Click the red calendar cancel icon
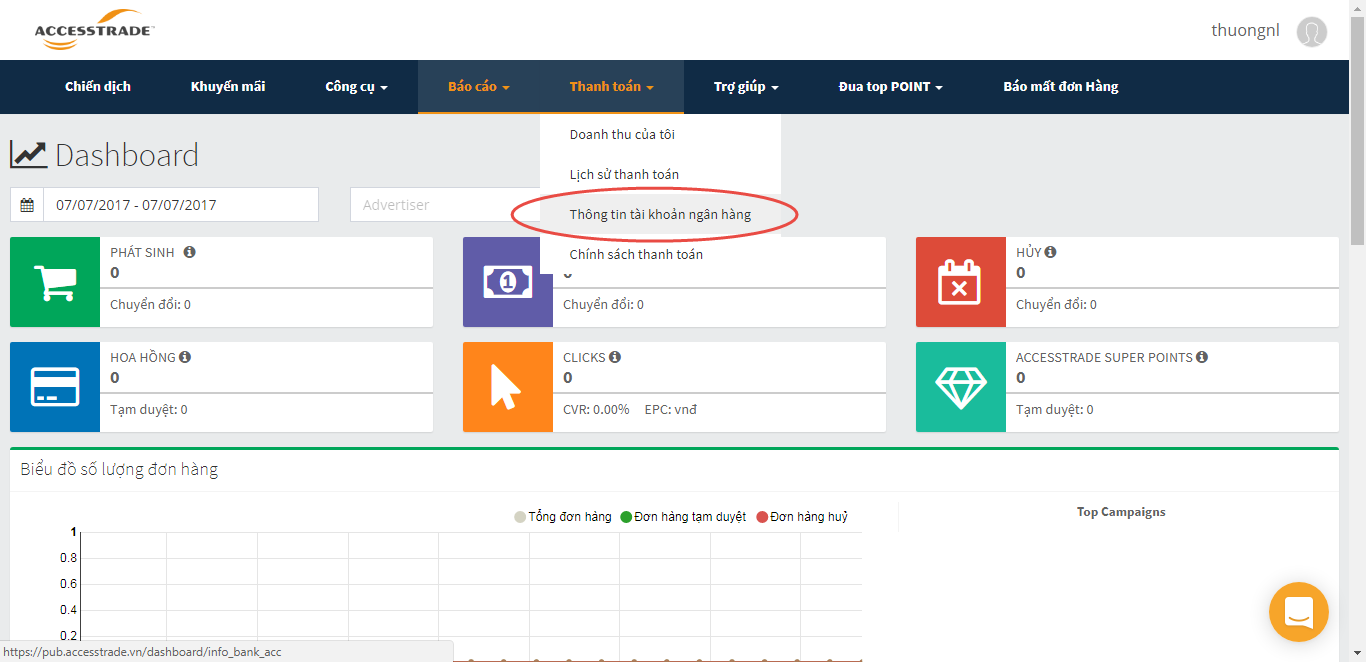 pyautogui.click(x=960, y=282)
